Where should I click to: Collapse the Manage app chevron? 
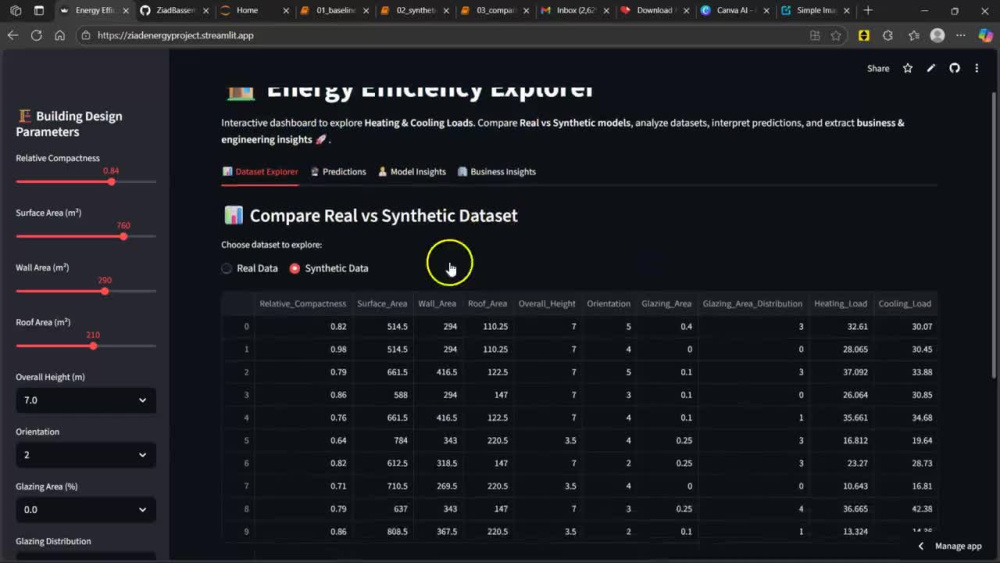921,546
